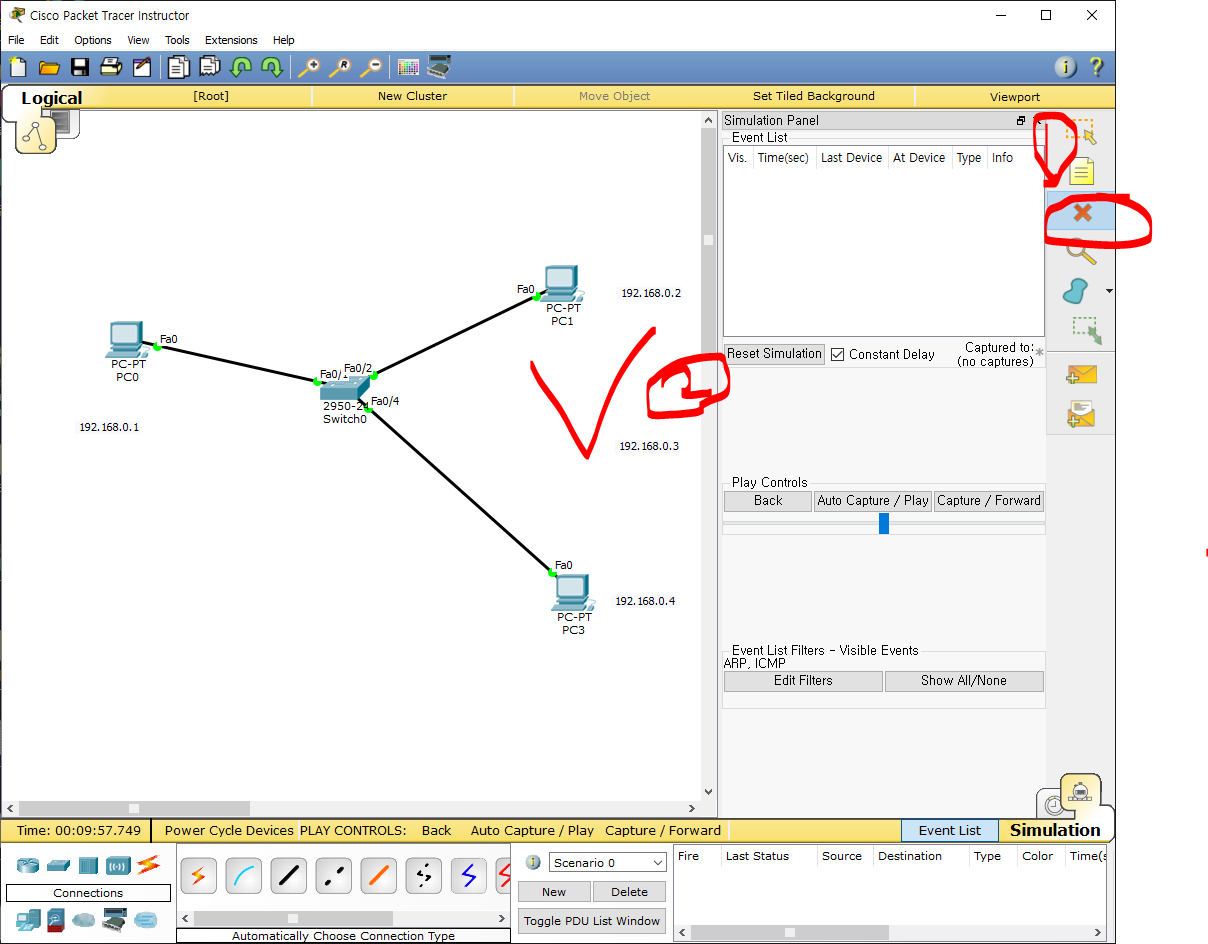Screen dimensions: 1208x944
Task: Activate the Delete tool with X icon
Action: point(1081,212)
